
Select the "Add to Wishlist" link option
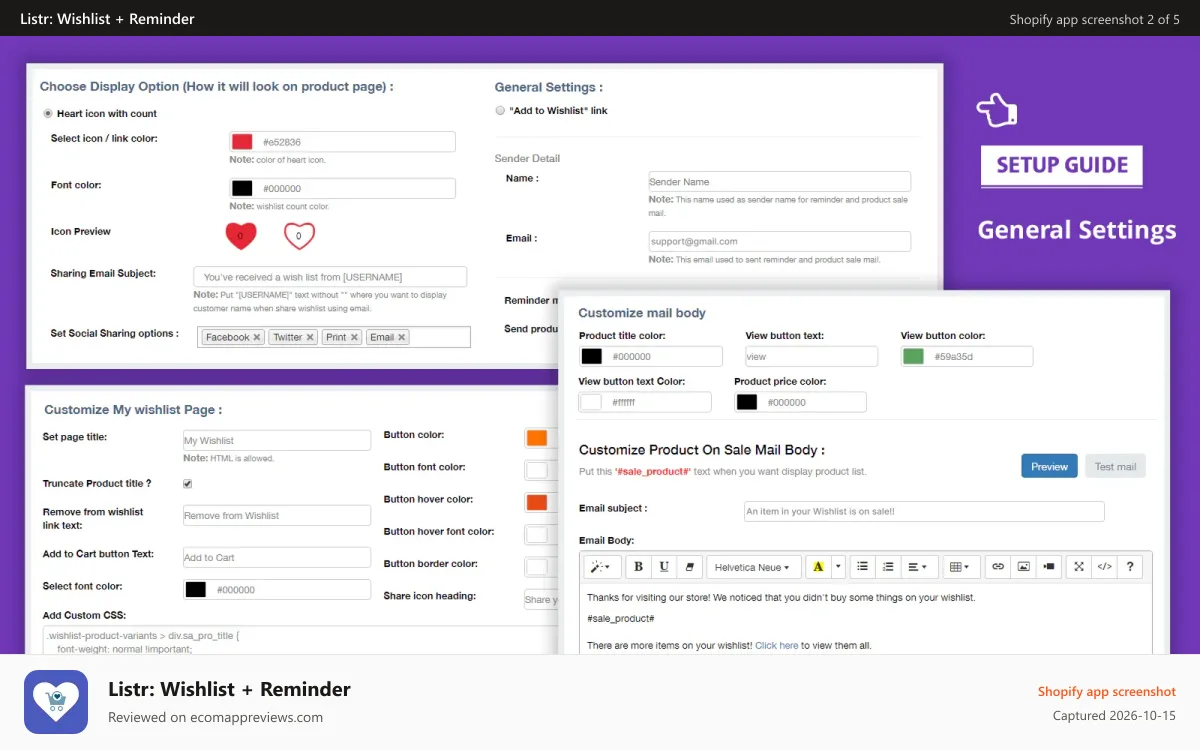500,111
